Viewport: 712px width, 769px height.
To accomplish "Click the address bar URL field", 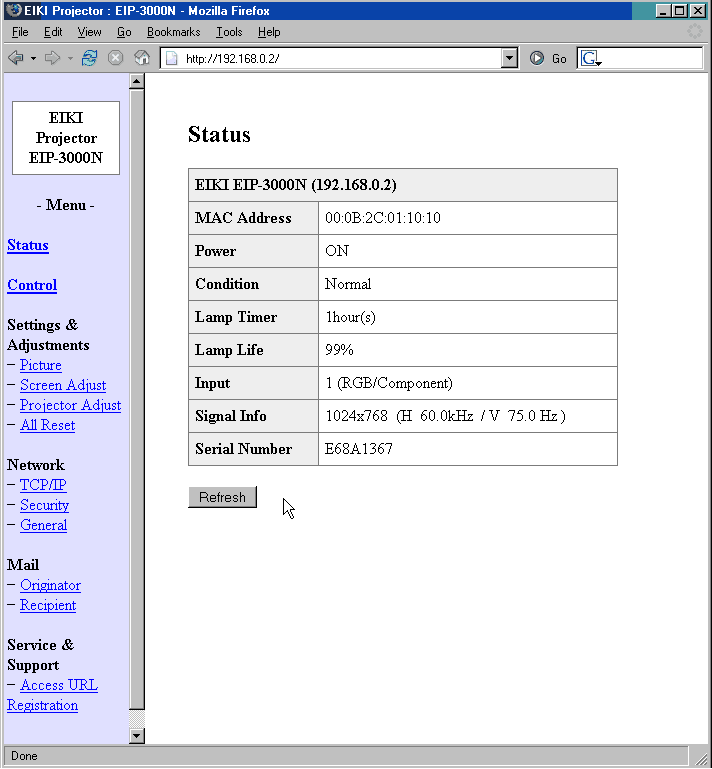I will [x=338, y=59].
